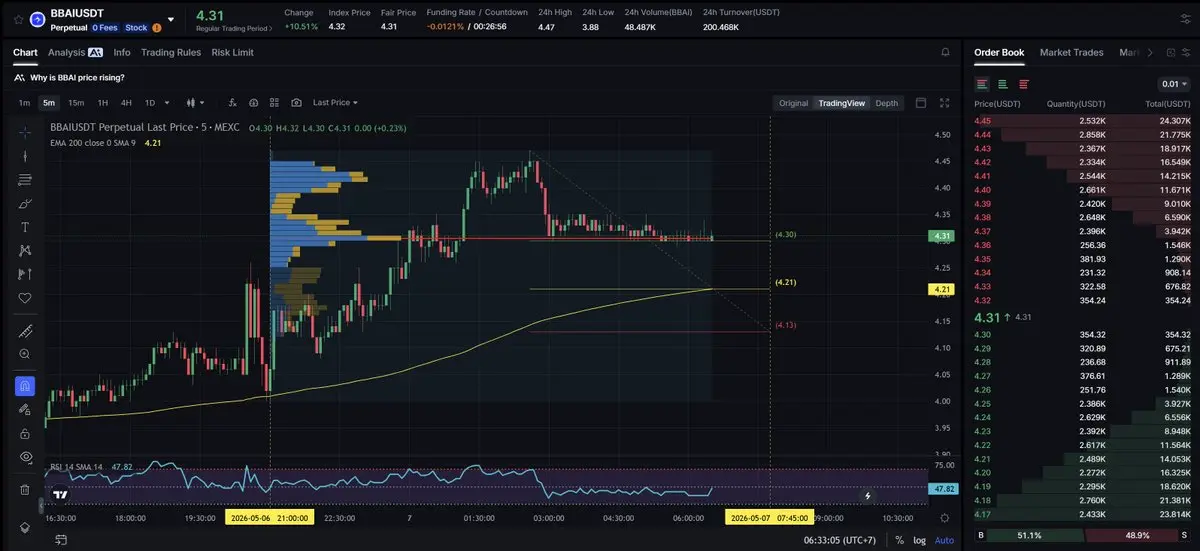1200x551 pixels.
Task: Toggle magnet mode in drawing toolbar
Action: coord(25,385)
